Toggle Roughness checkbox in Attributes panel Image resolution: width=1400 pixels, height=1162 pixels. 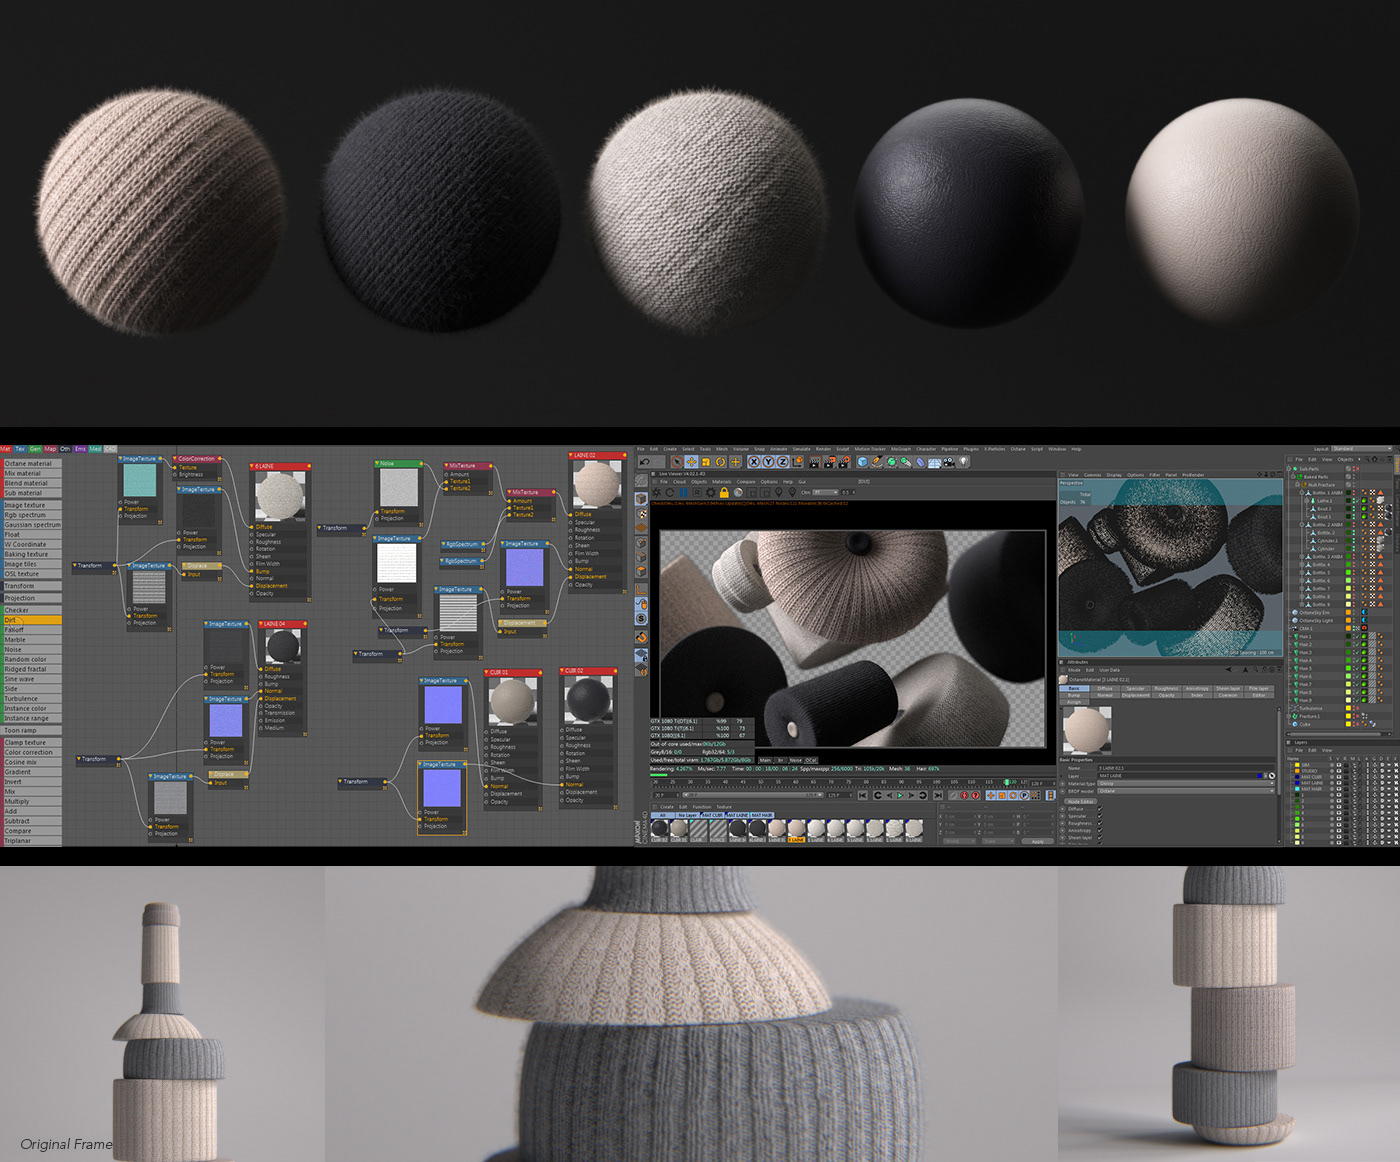(x=1100, y=823)
